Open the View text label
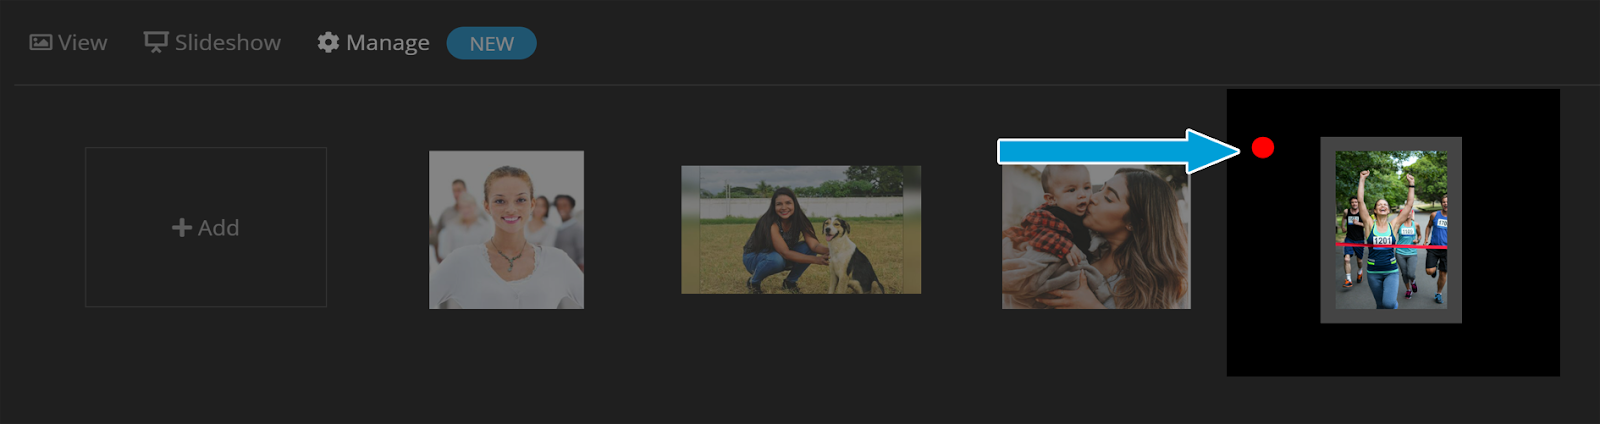This screenshot has height=424, width=1600. [x=82, y=43]
